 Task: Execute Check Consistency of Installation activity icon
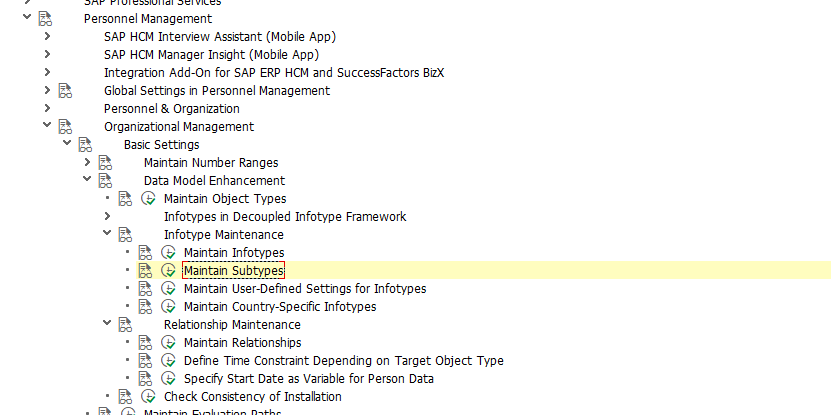[148, 397]
